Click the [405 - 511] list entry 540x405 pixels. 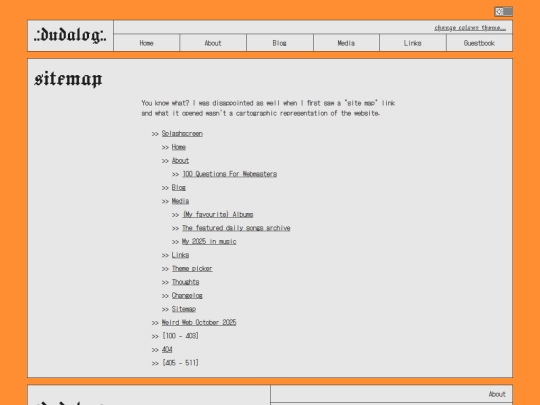pos(180,363)
